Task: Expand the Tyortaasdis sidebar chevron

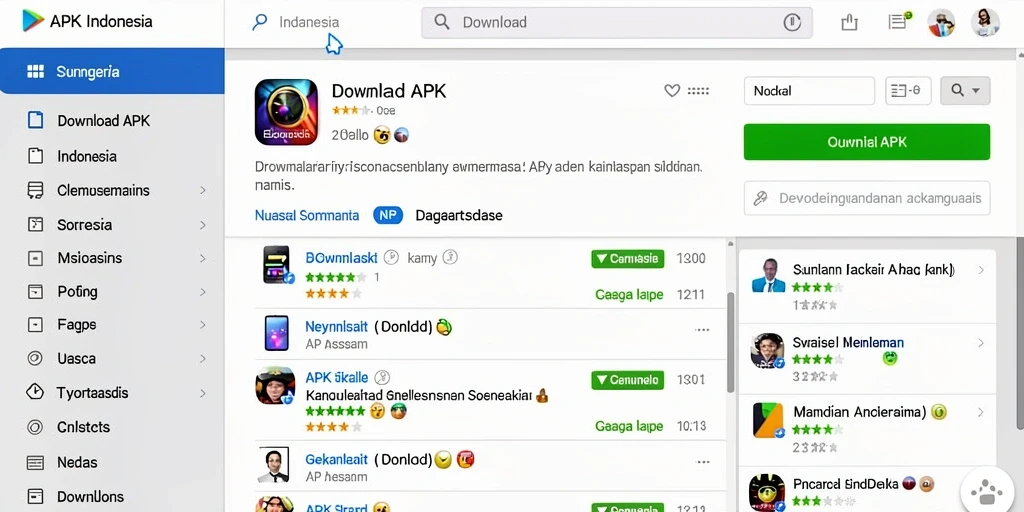Action: (x=203, y=393)
